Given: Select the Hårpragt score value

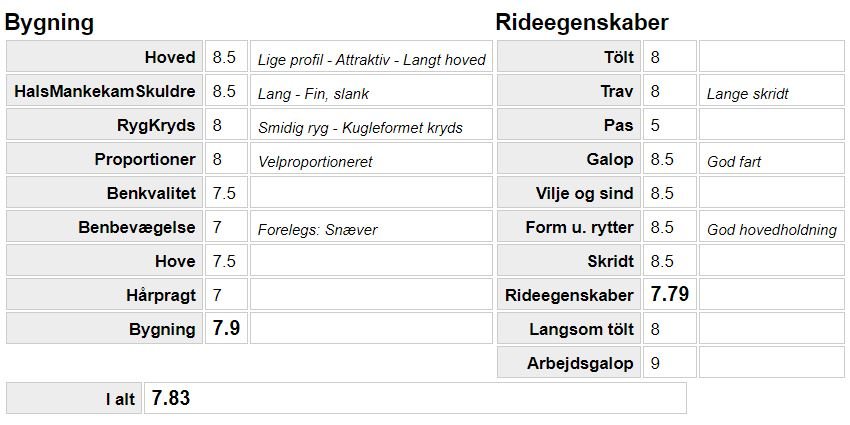Looking at the screenshot, I should [x=217, y=295].
